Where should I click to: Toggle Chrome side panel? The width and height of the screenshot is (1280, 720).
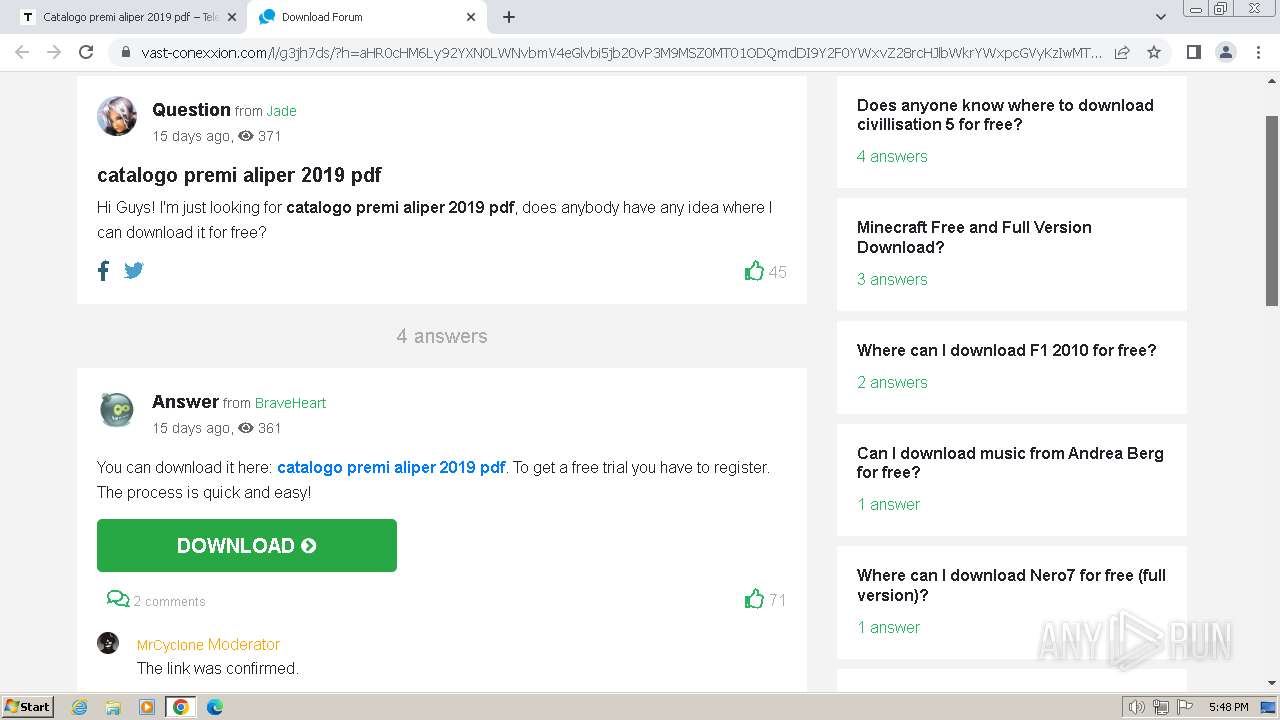point(1193,52)
